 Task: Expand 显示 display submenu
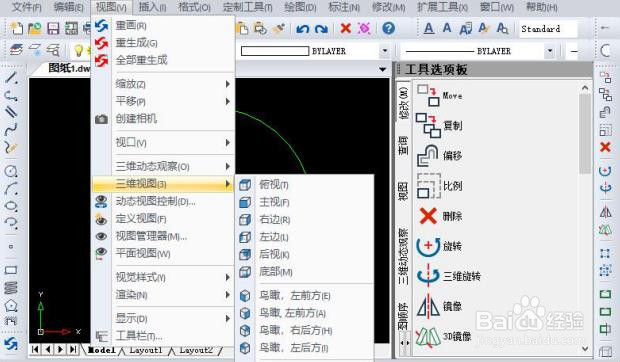click(163, 319)
